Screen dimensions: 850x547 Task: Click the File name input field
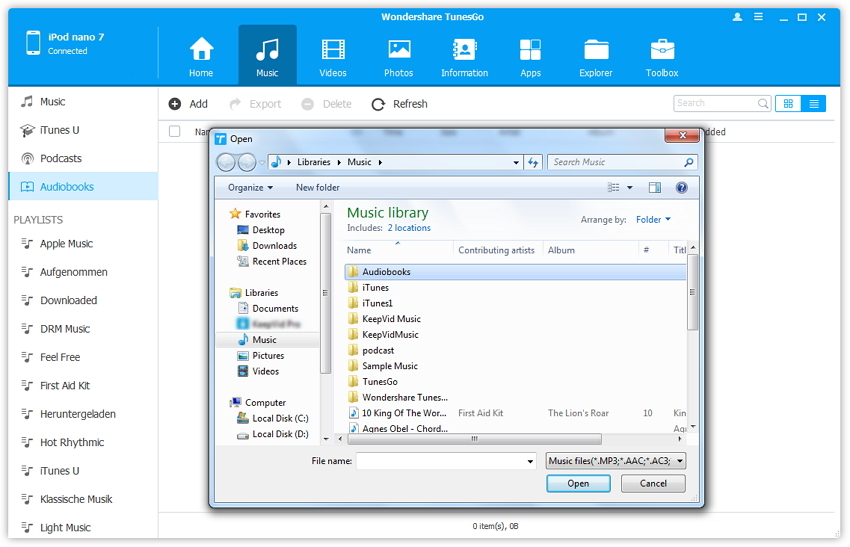pos(440,461)
